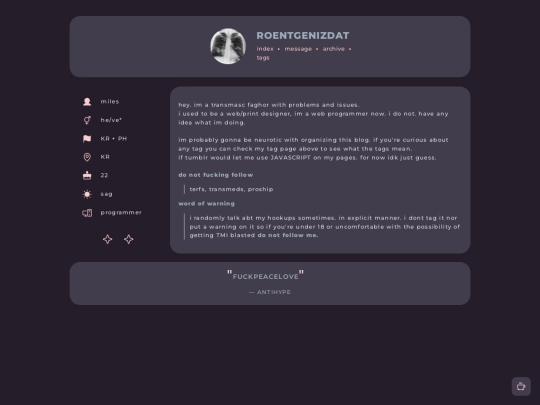This screenshot has width=540, height=405.
Task: Click the ROENTGENIZDAT blog title
Action: pyautogui.click(x=303, y=35)
